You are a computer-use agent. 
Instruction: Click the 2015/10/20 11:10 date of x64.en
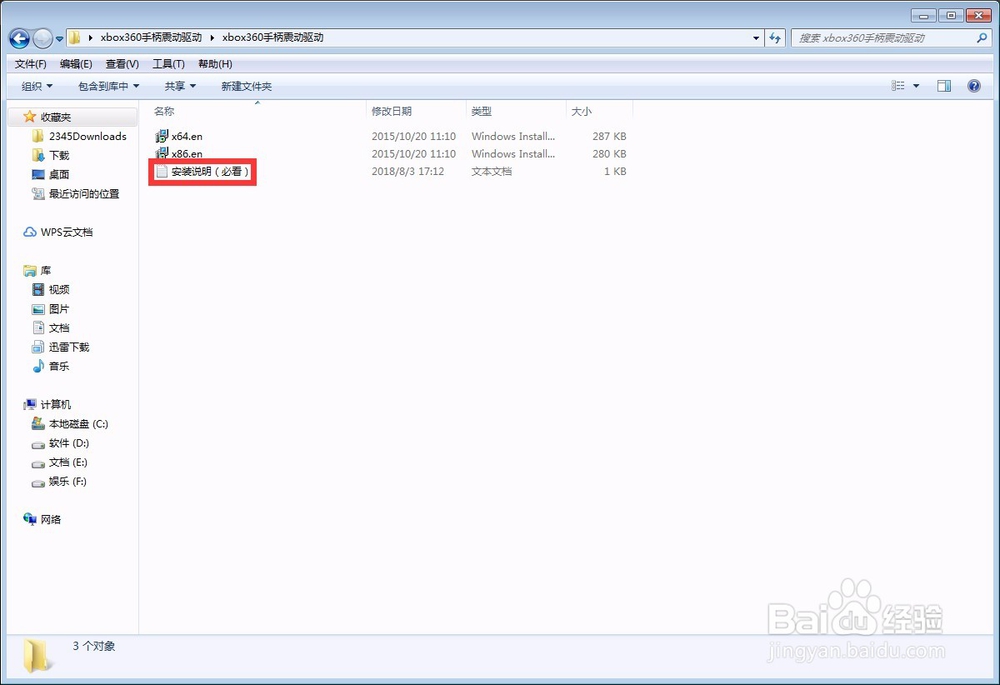coord(413,136)
